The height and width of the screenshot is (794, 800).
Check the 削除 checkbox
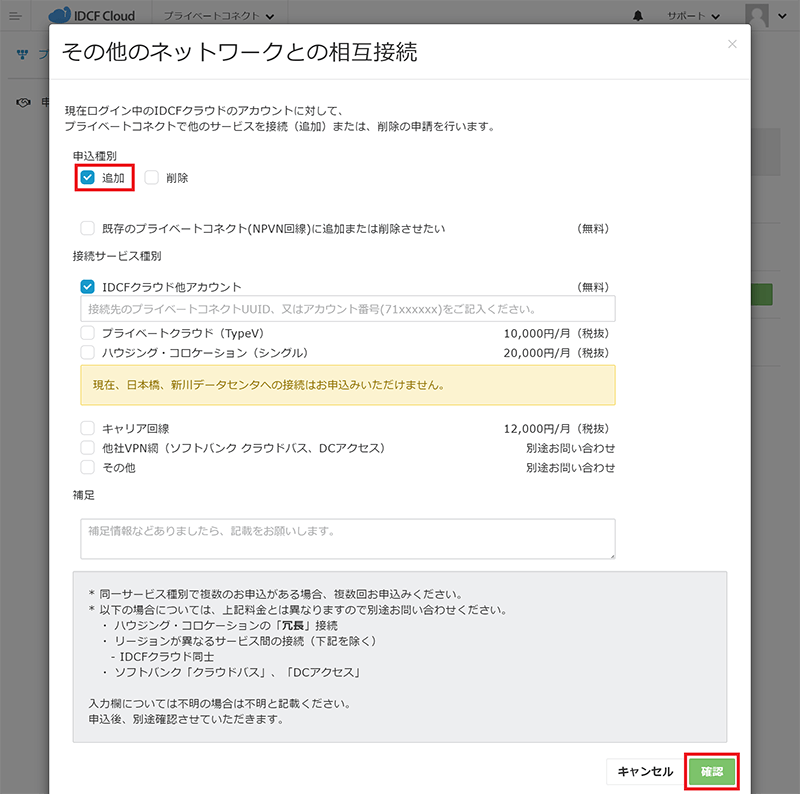152,178
